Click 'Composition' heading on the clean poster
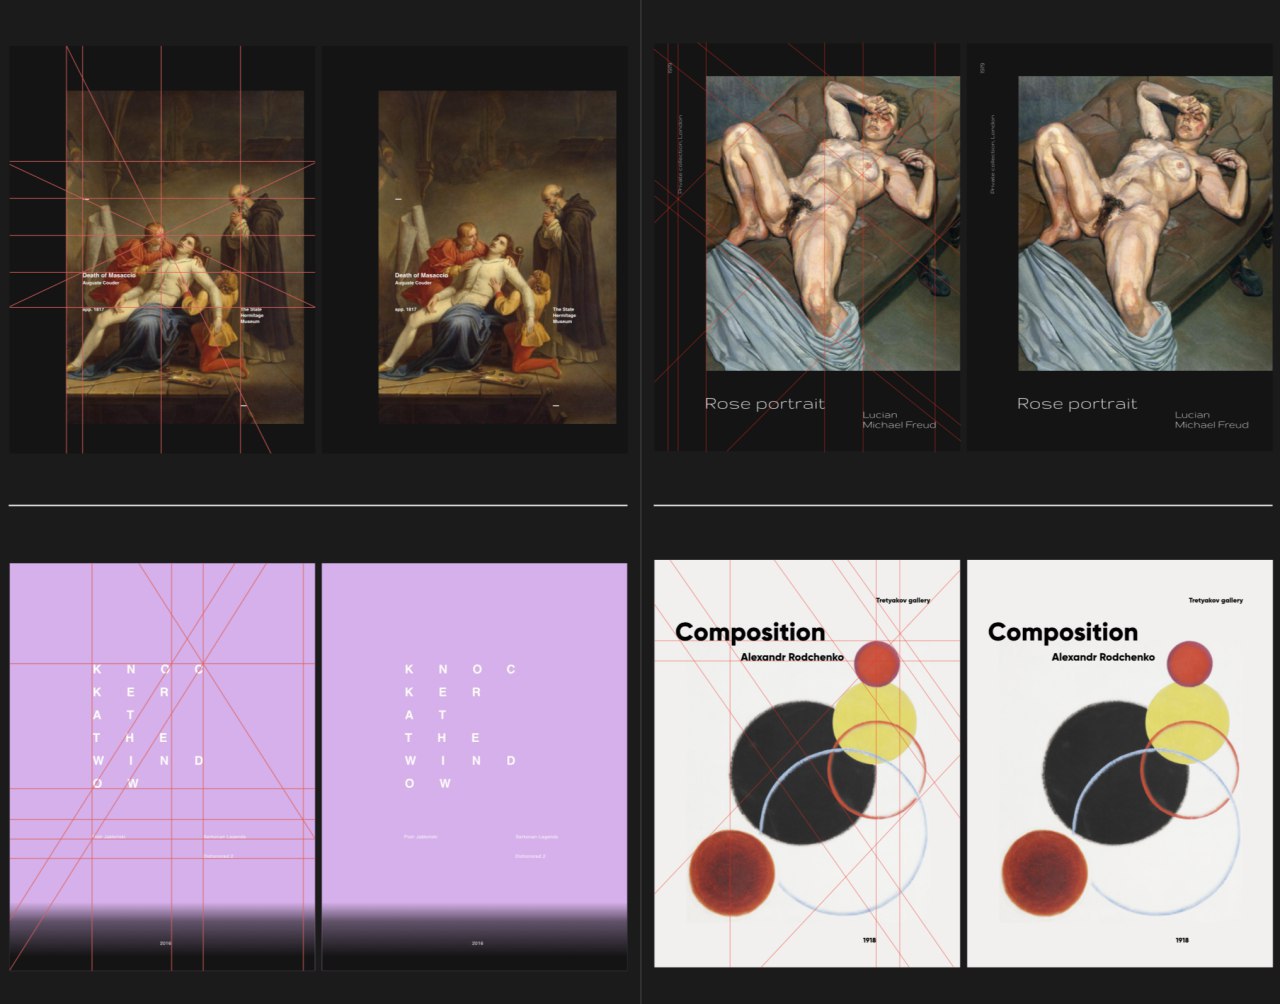 coord(1063,632)
